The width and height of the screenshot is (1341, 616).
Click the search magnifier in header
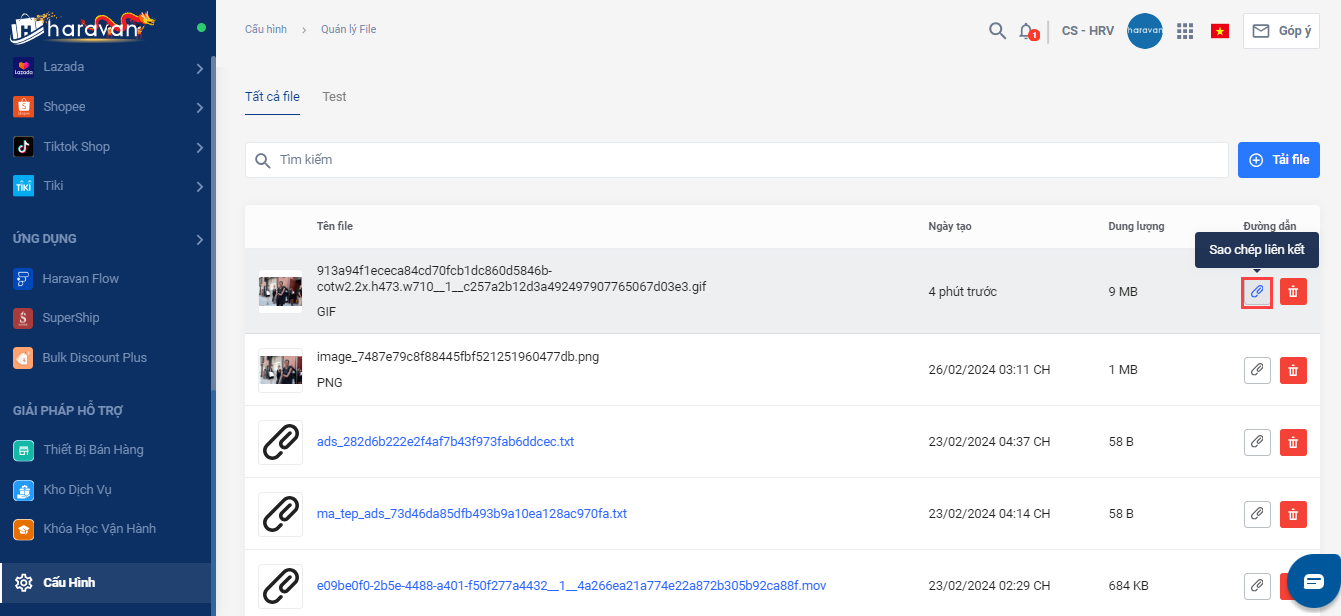[997, 31]
